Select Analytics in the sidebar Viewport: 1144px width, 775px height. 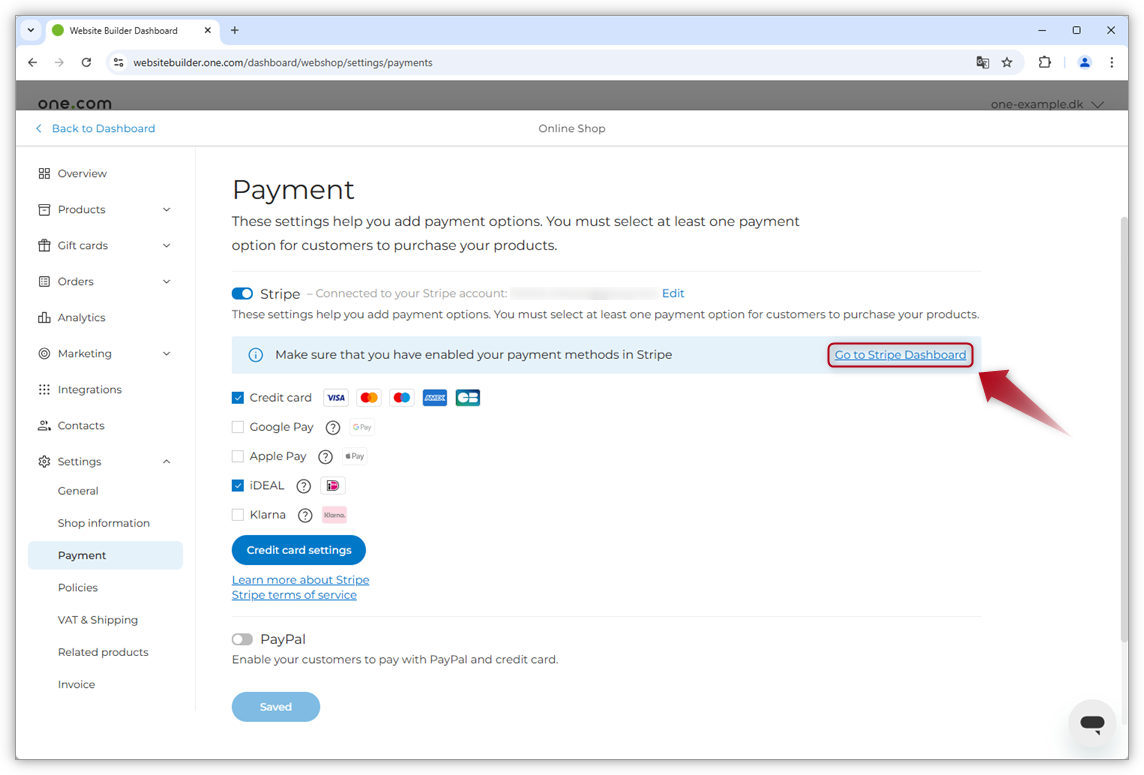point(81,318)
